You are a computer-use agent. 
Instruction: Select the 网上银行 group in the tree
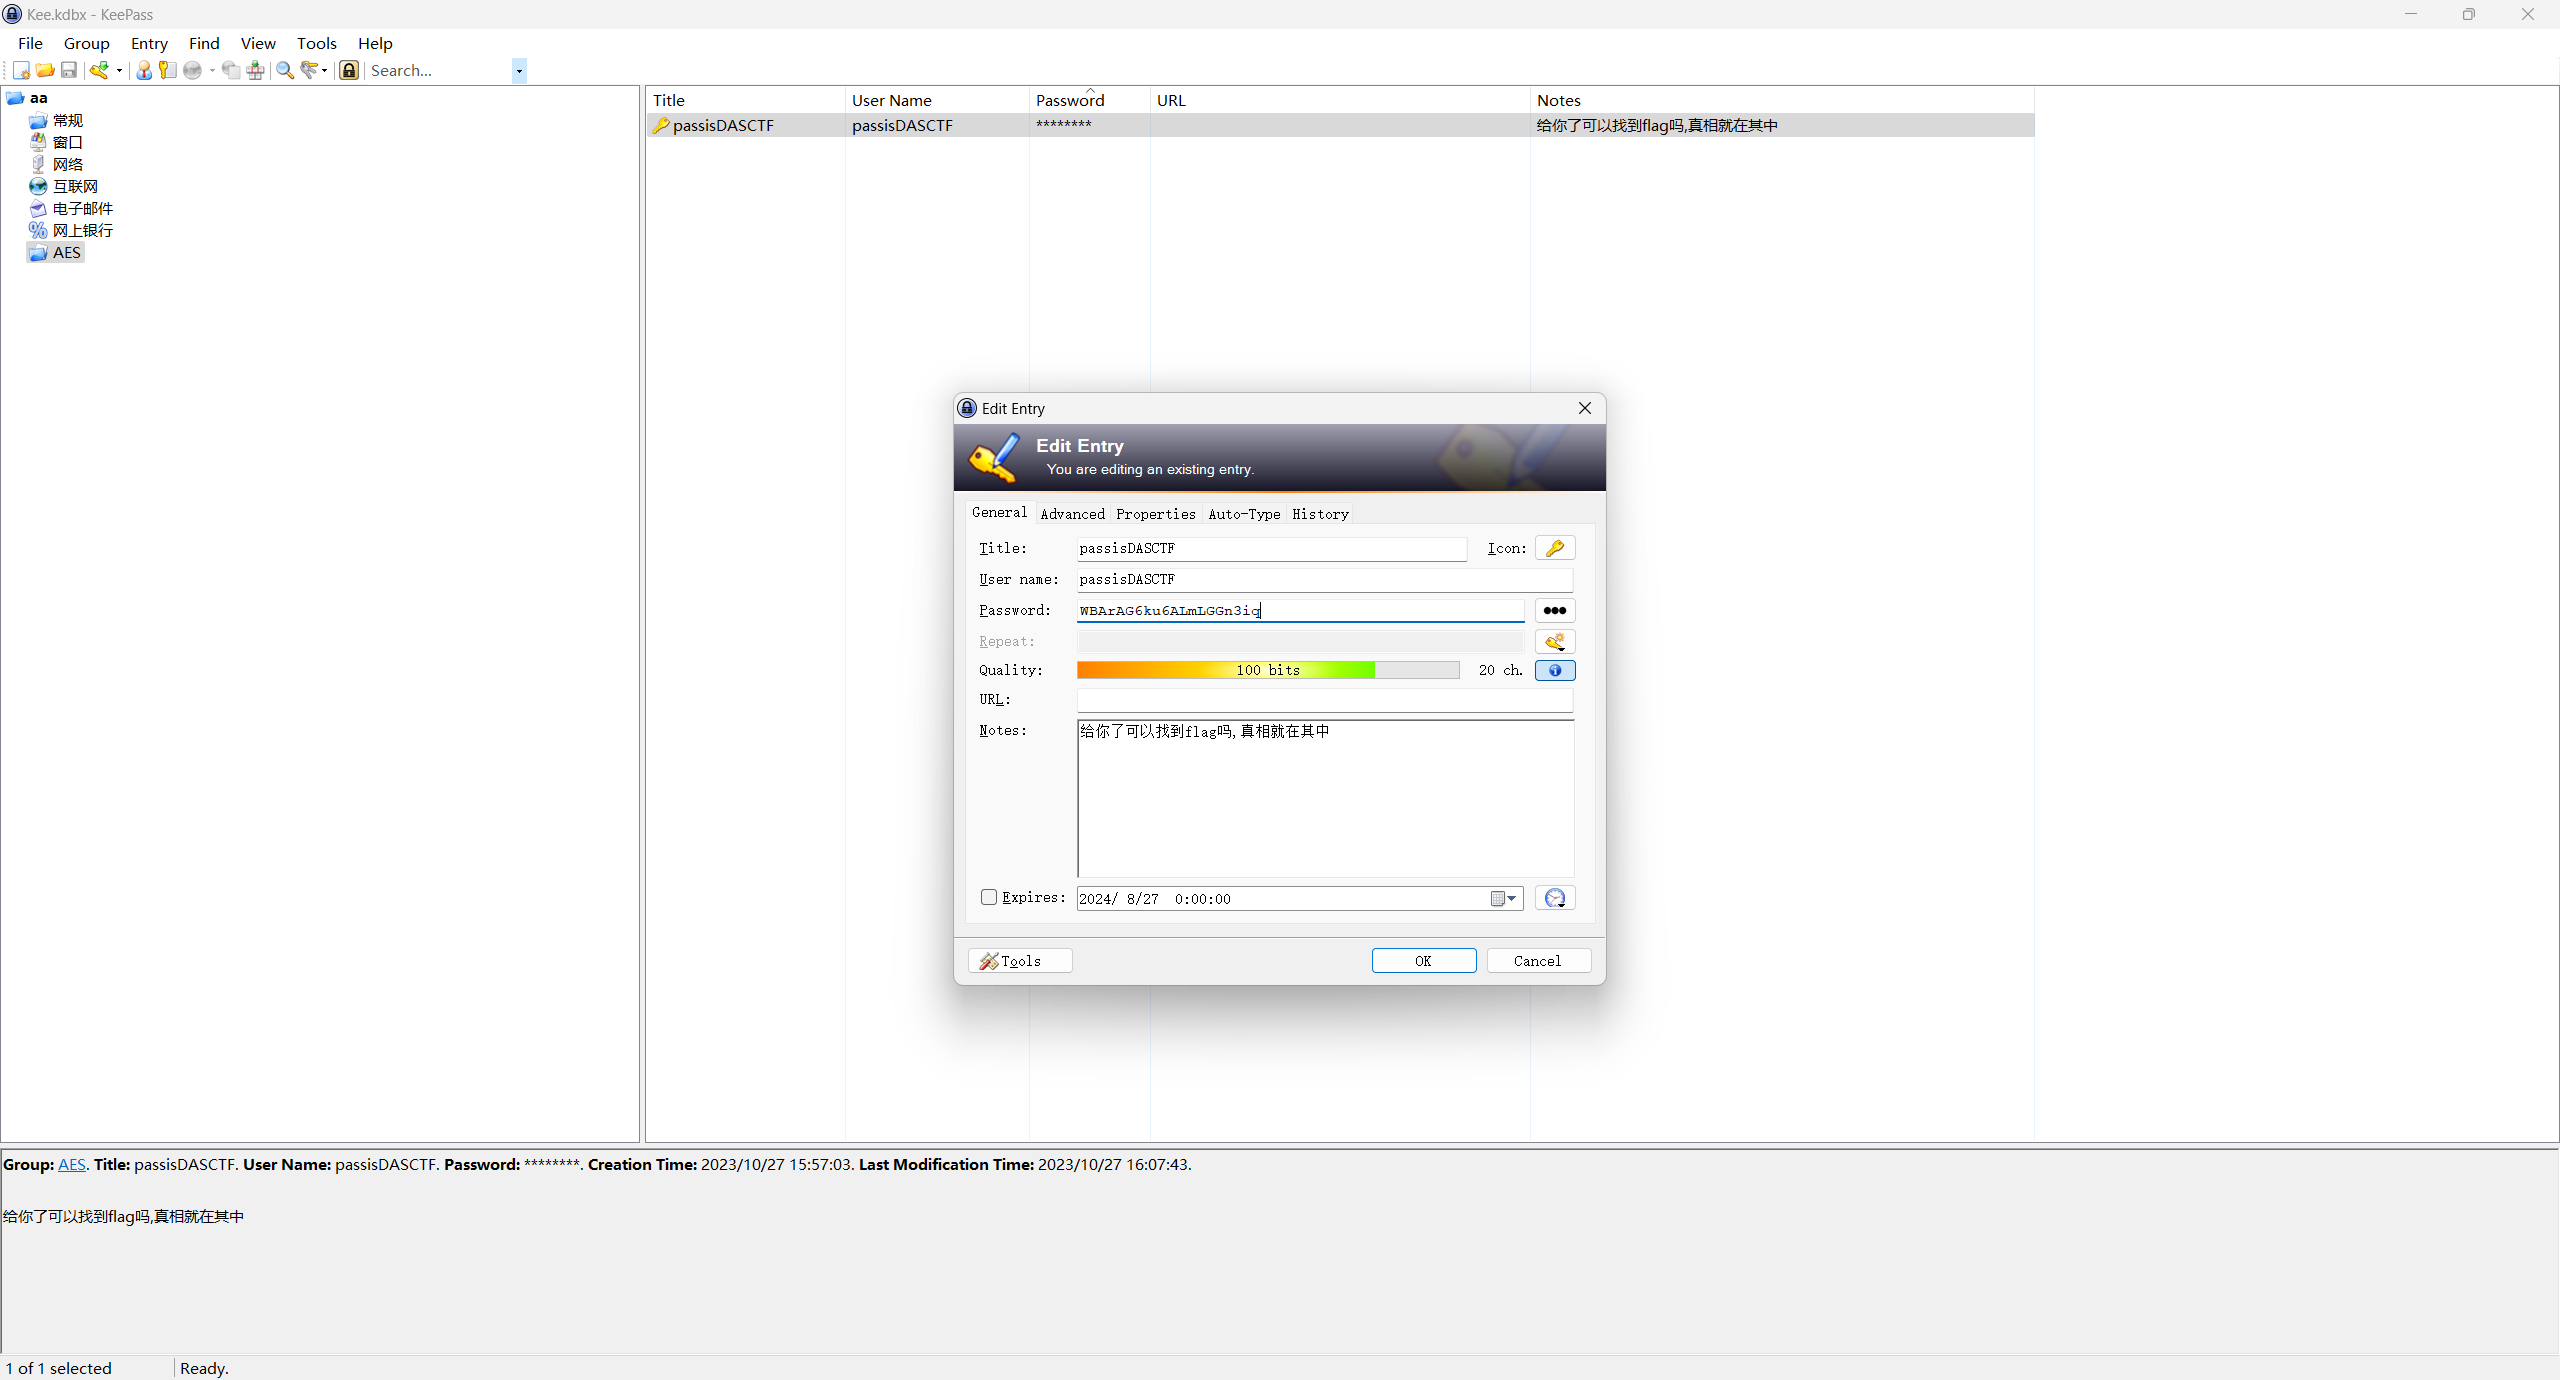82,230
